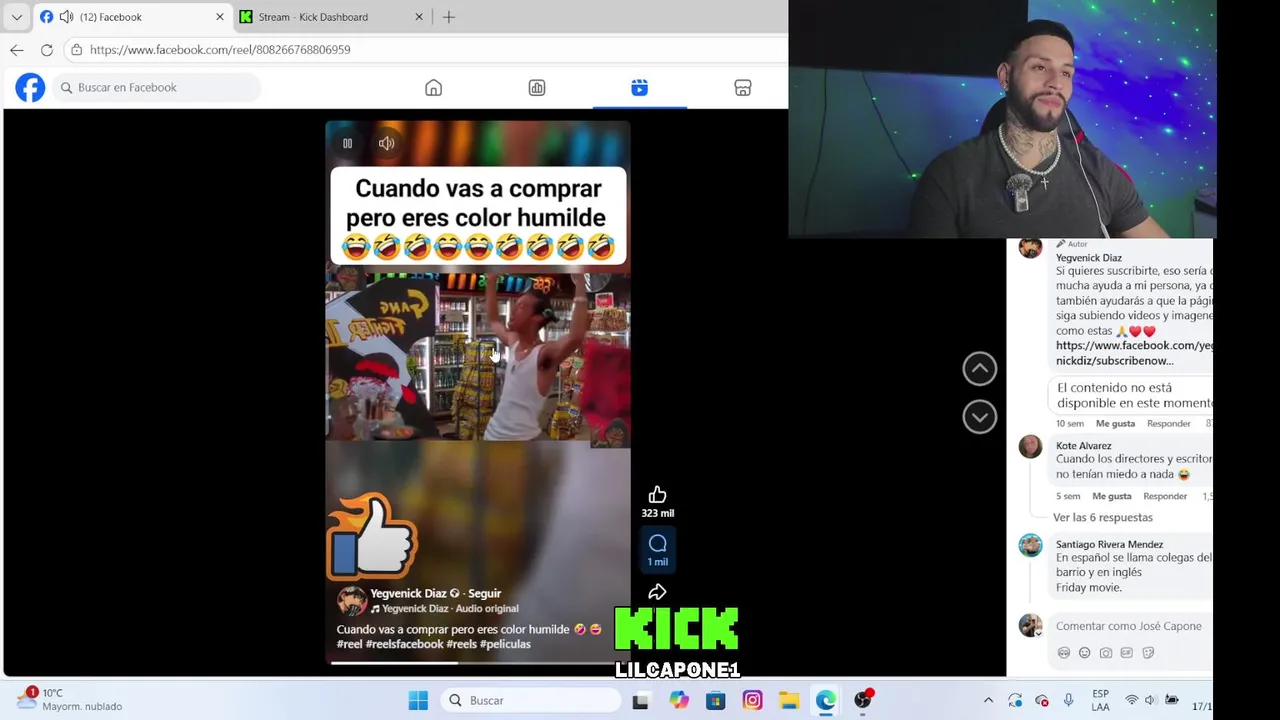This screenshot has height=720, width=1280.
Task: Click Yegvenick Diaz avatar on reel
Action: (x=351, y=601)
